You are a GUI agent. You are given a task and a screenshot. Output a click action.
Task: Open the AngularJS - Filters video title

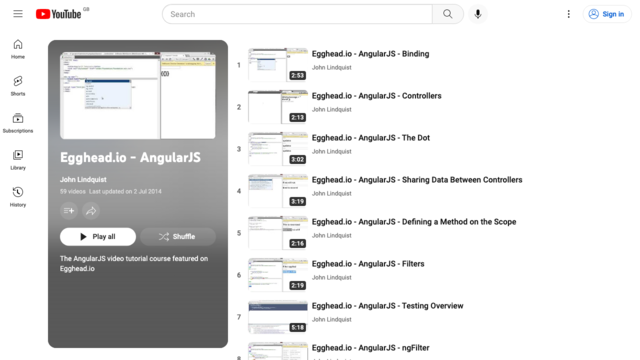pos(368,264)
